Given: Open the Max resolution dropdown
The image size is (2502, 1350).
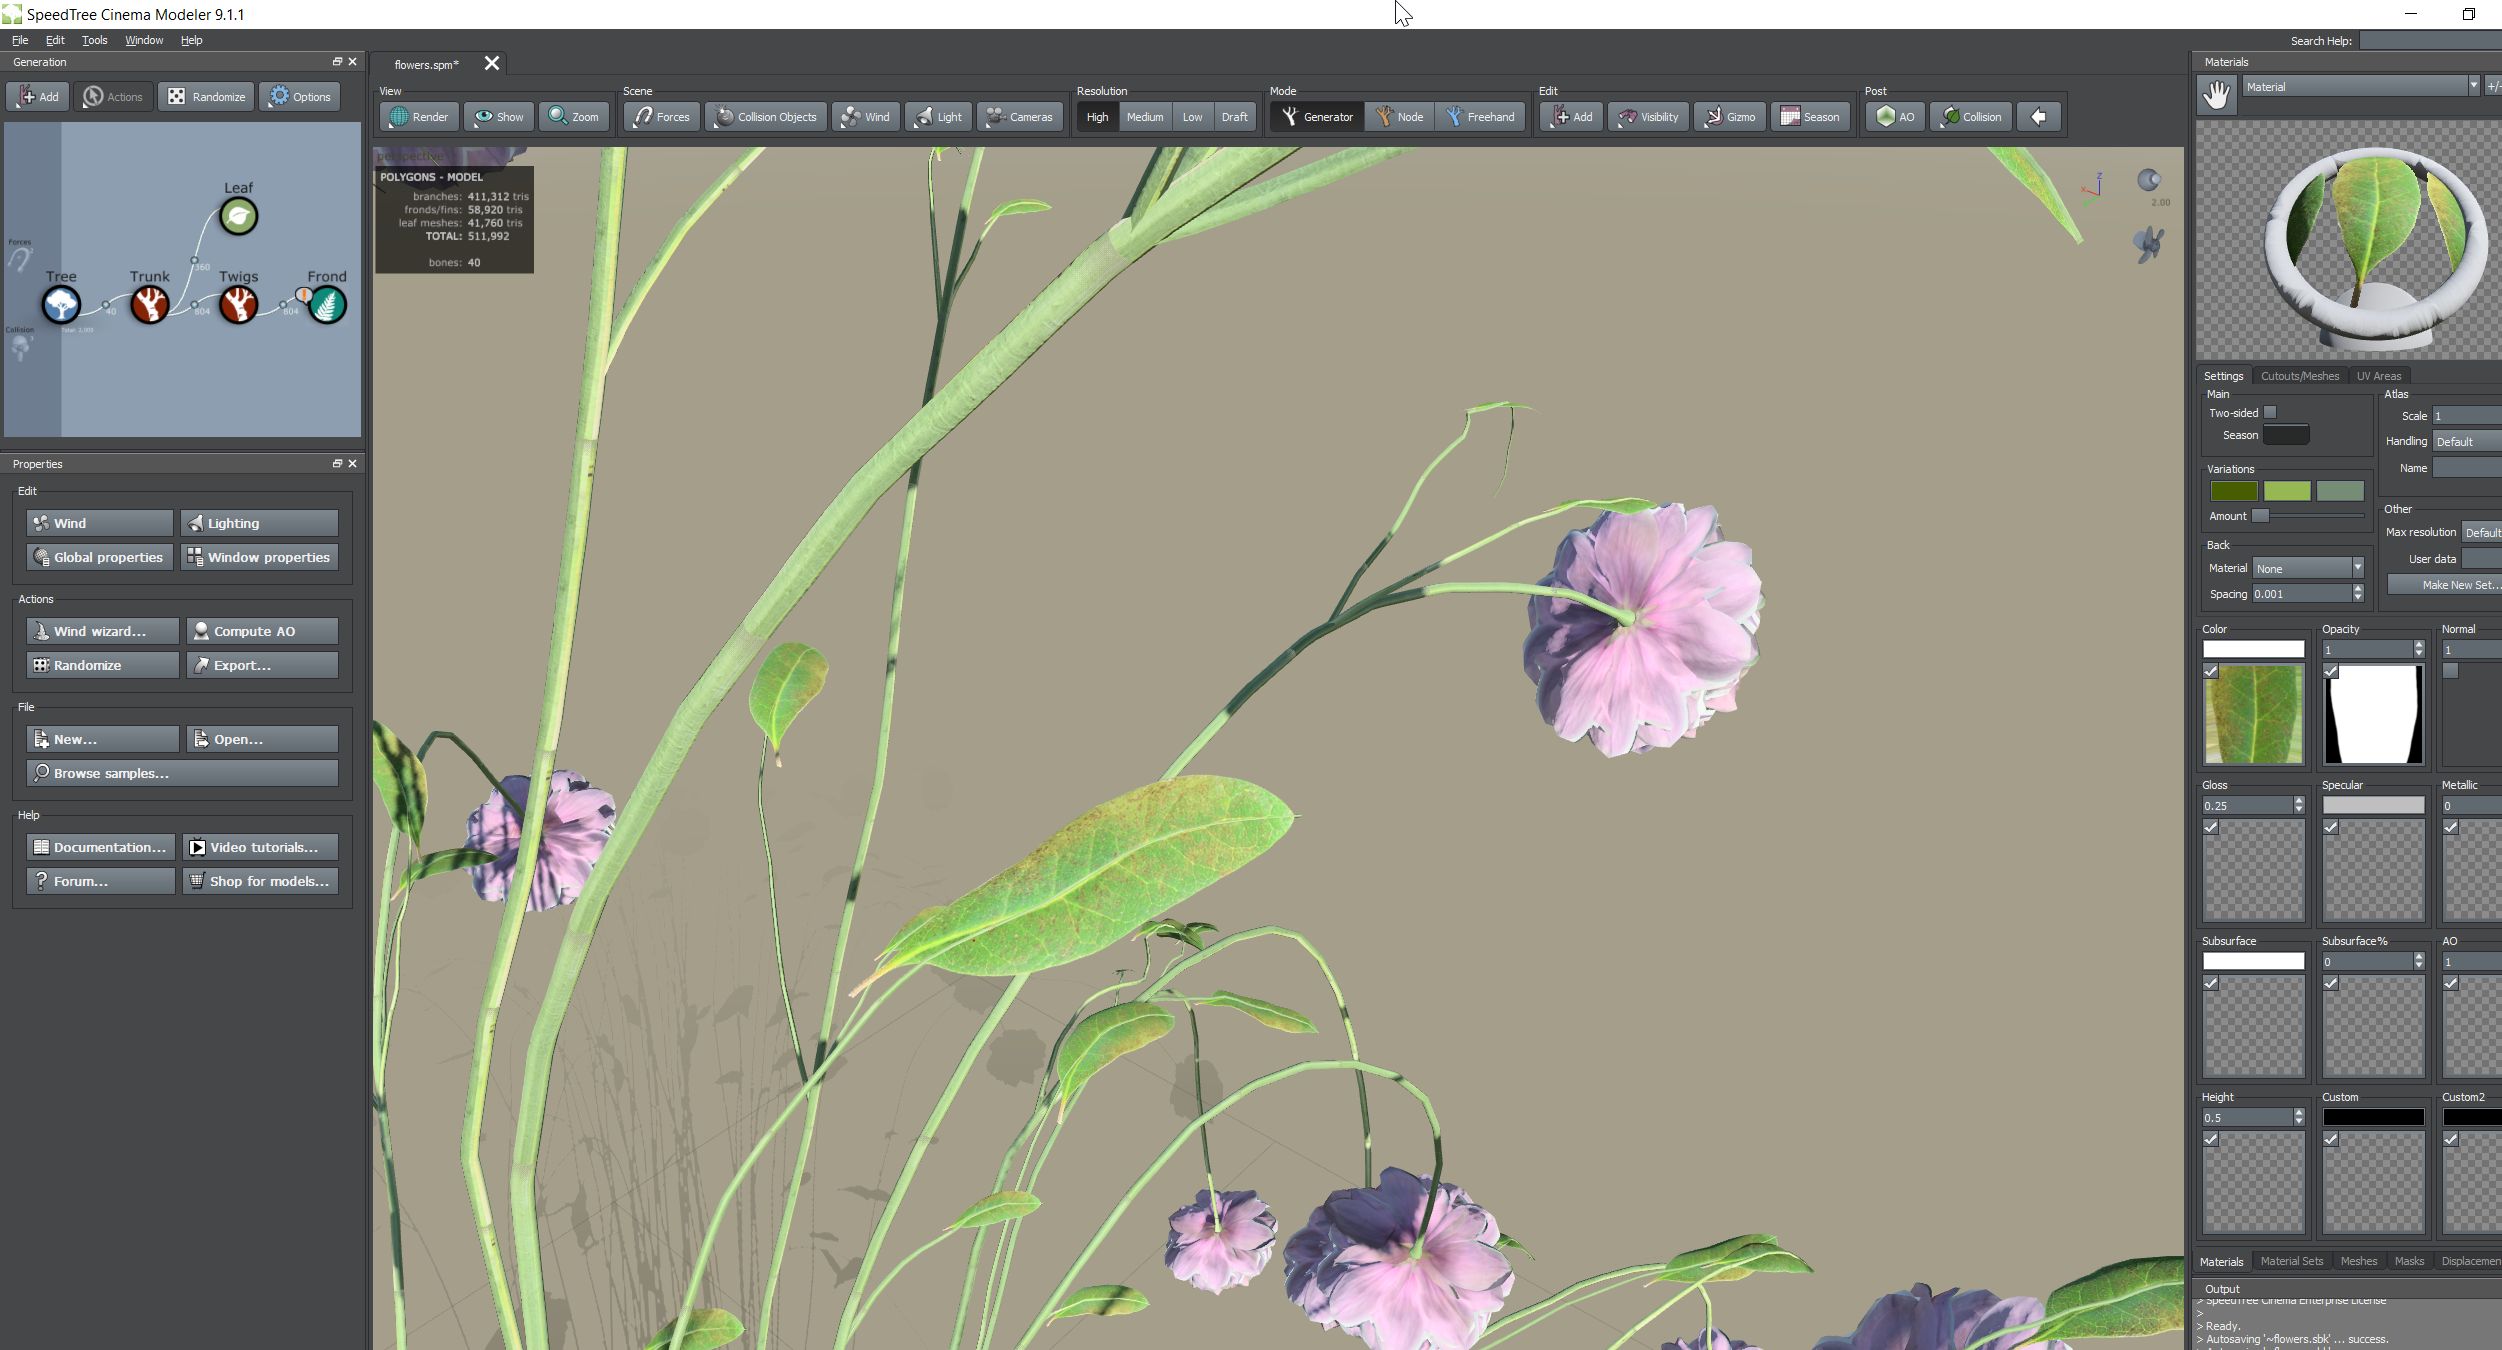Looking at the screenshot, I should click(x=2481, y=532).
